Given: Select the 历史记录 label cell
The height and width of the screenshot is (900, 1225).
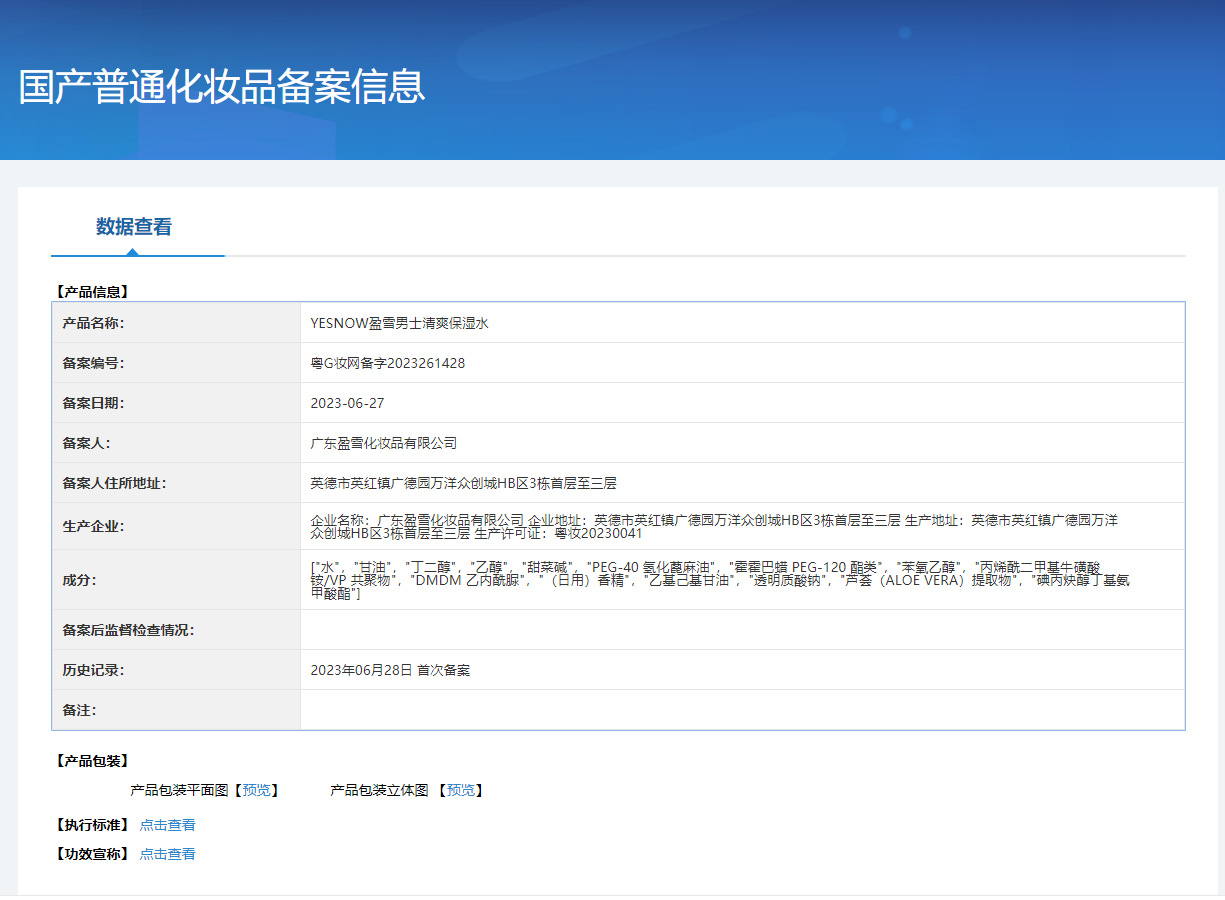Looking at the screenshot, I should click(176, 670).
